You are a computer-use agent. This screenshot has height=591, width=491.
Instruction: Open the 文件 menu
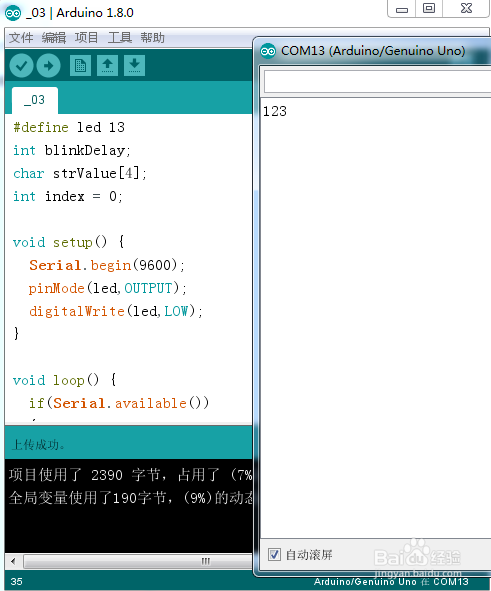click(x=21, y=38)
